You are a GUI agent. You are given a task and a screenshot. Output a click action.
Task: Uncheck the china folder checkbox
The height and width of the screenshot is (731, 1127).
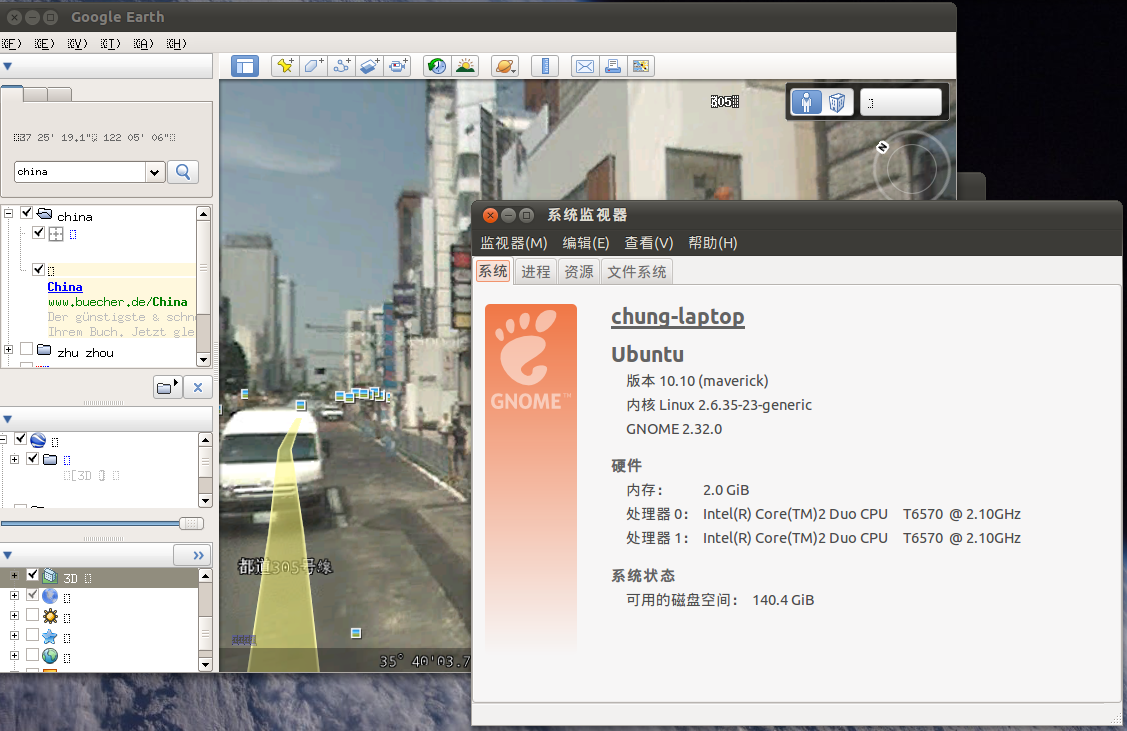pos(27,213)
